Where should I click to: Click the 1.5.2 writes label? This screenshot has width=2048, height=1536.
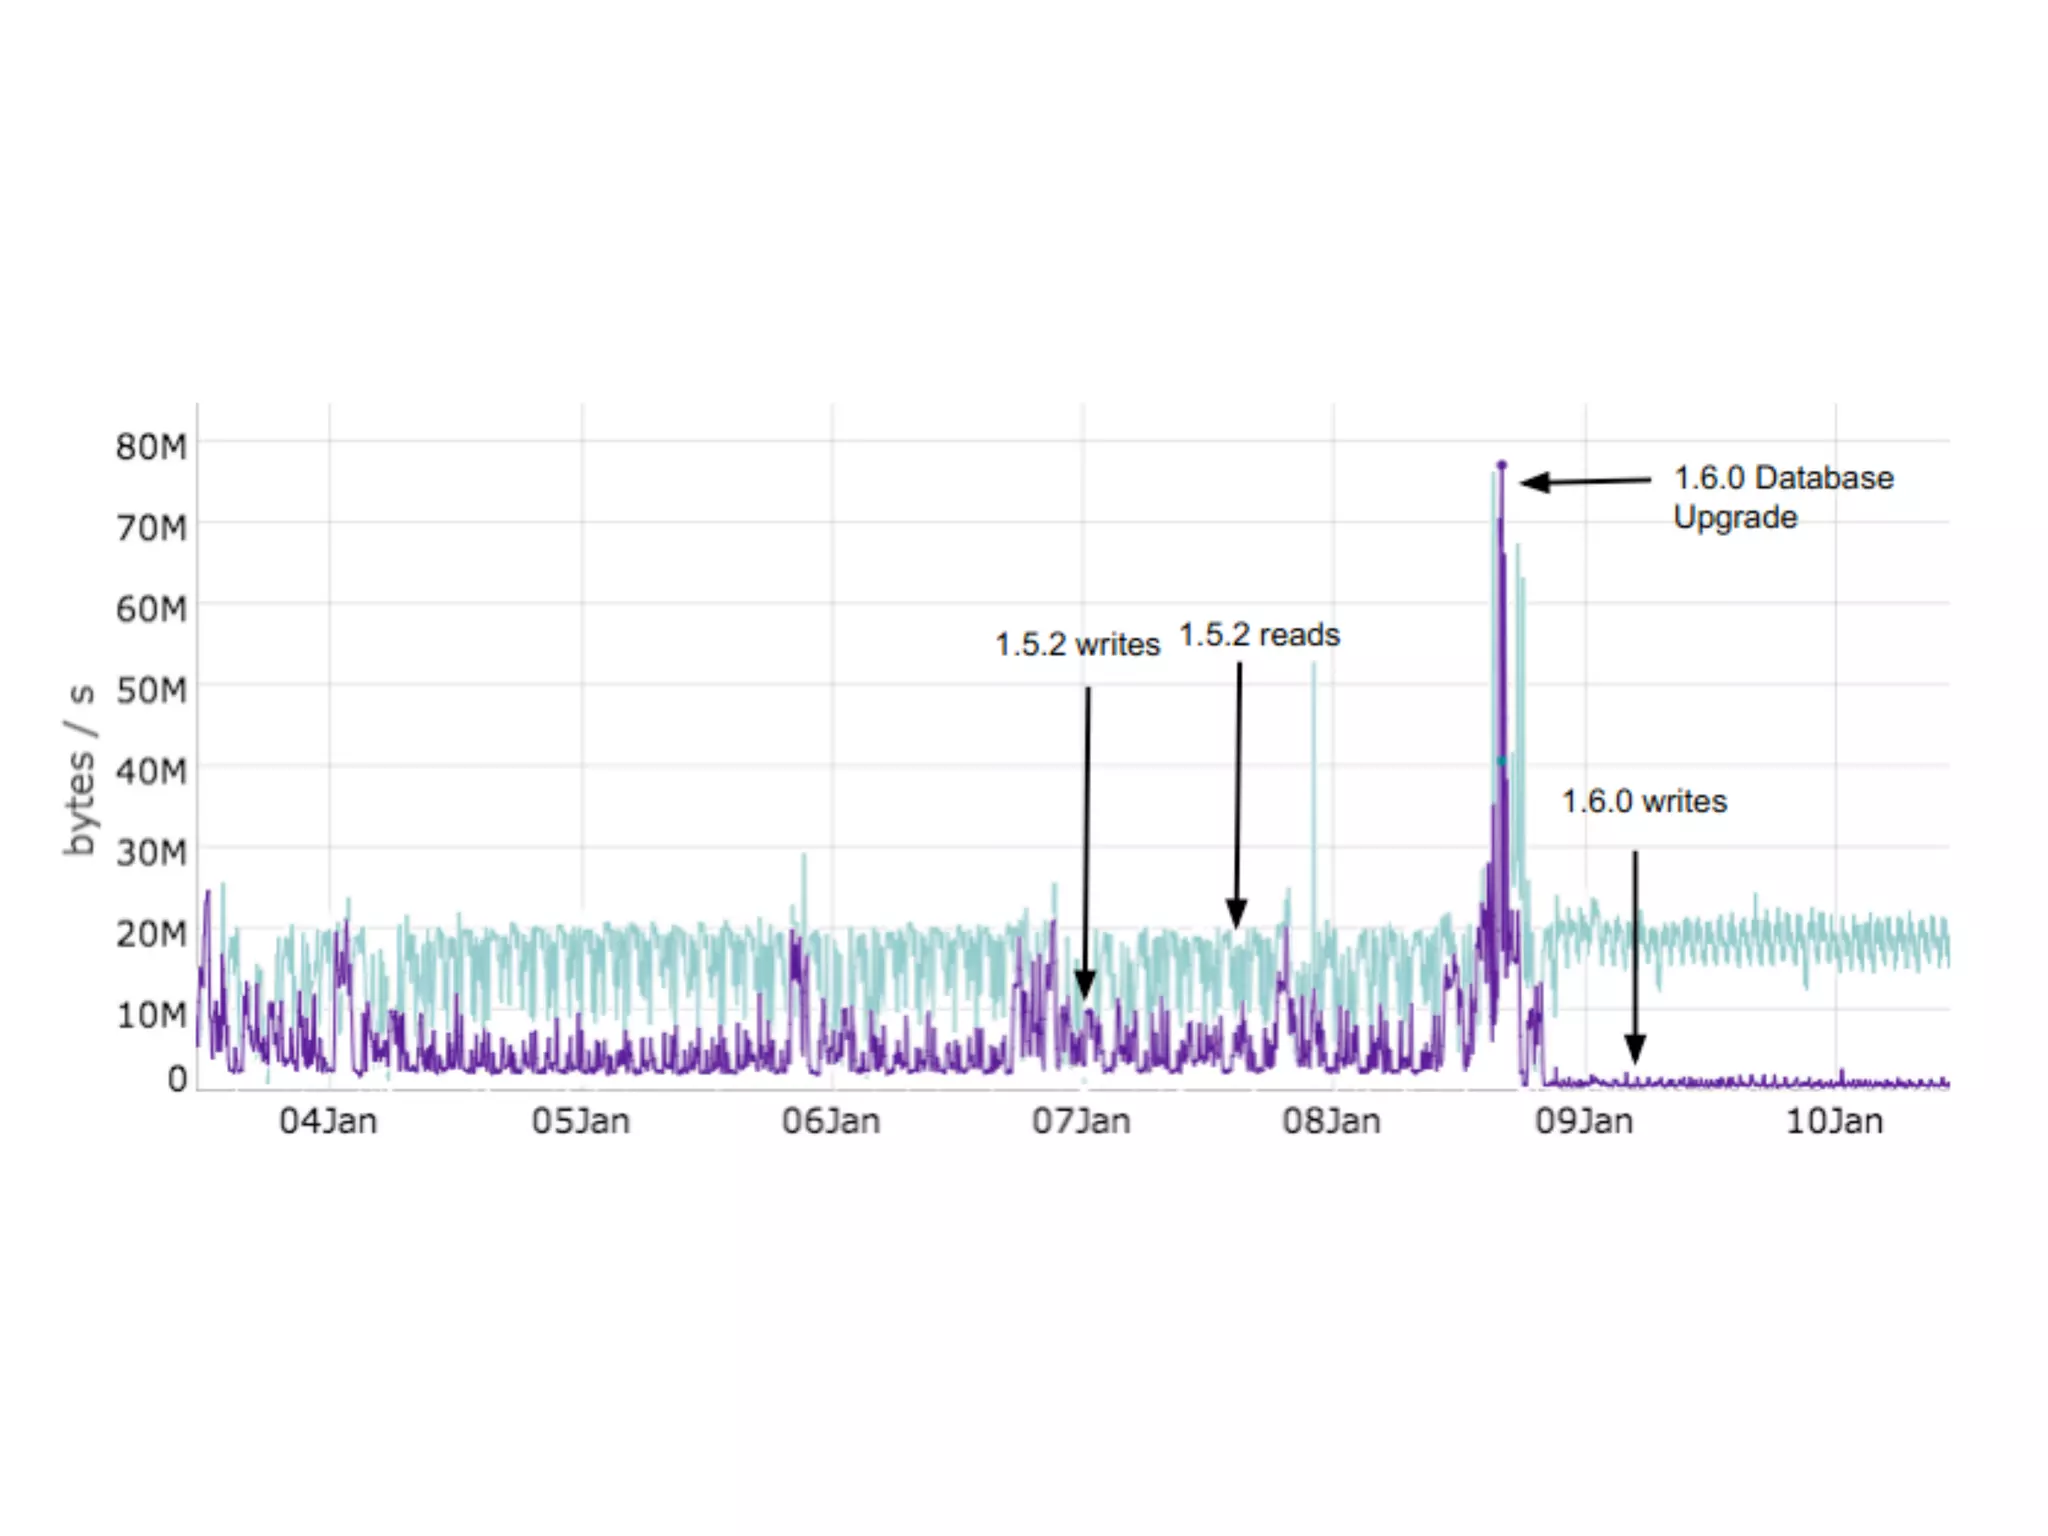click(1077, 645)
